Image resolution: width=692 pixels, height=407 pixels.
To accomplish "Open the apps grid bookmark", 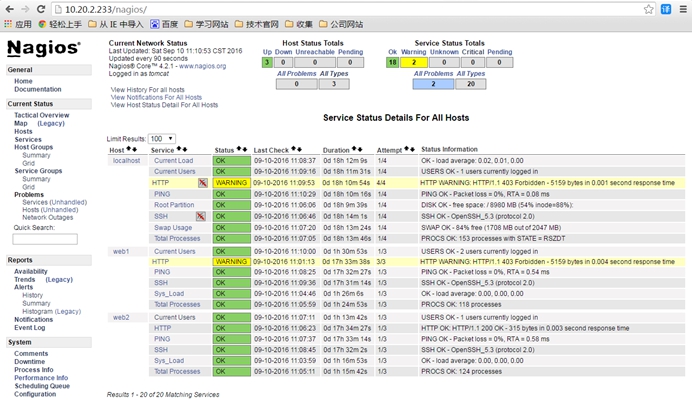I will 18,24.
